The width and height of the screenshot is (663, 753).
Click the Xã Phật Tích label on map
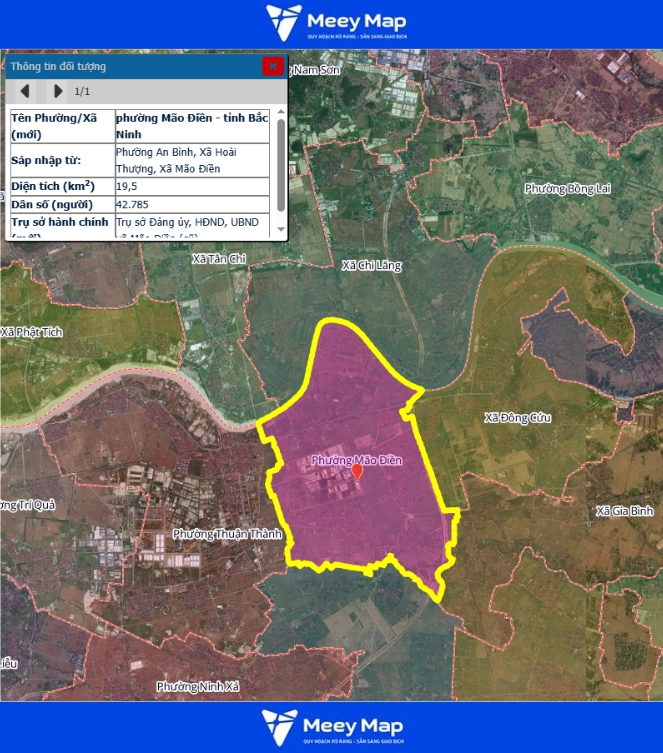click(31, 332)
